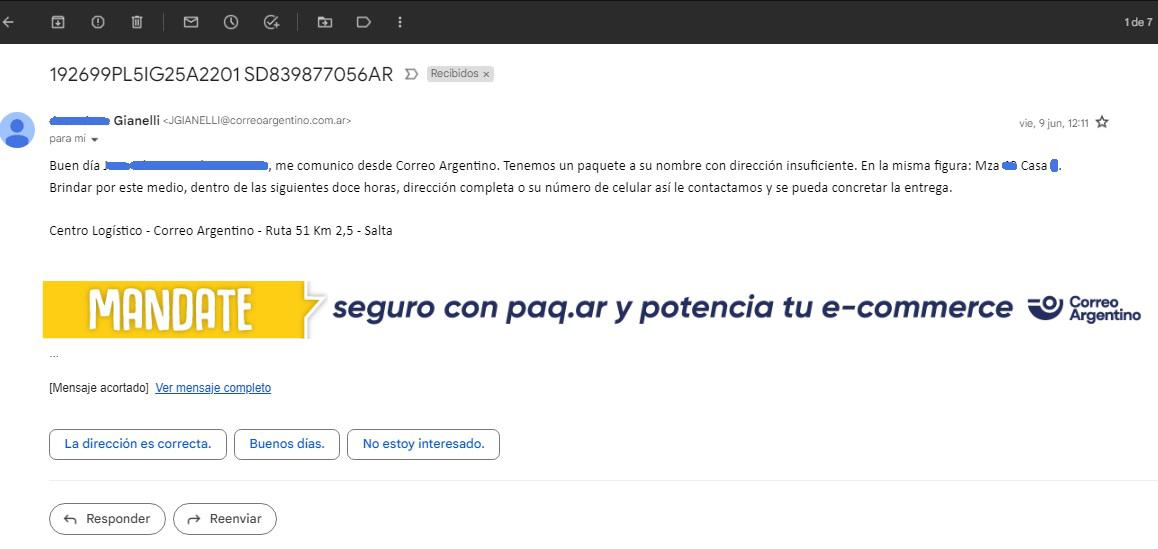Snooze this email with clock icon
Screen dimensions: 1158x549
click(x=231, y=22)
